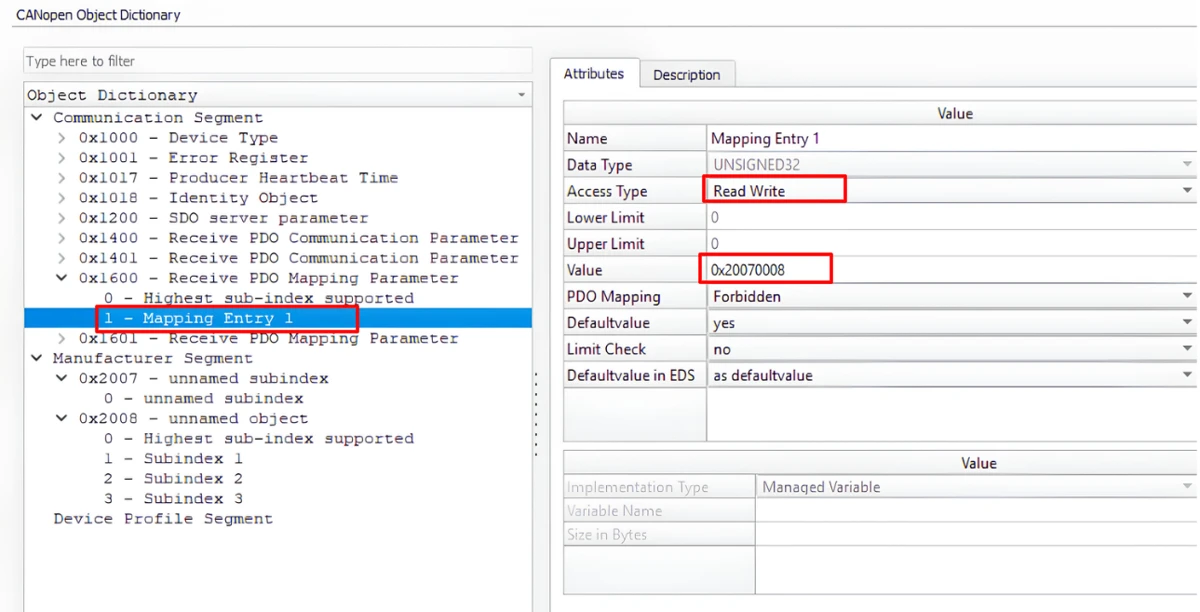Click the 'Defaultvalue in EDS' property label

pos(631,375)
